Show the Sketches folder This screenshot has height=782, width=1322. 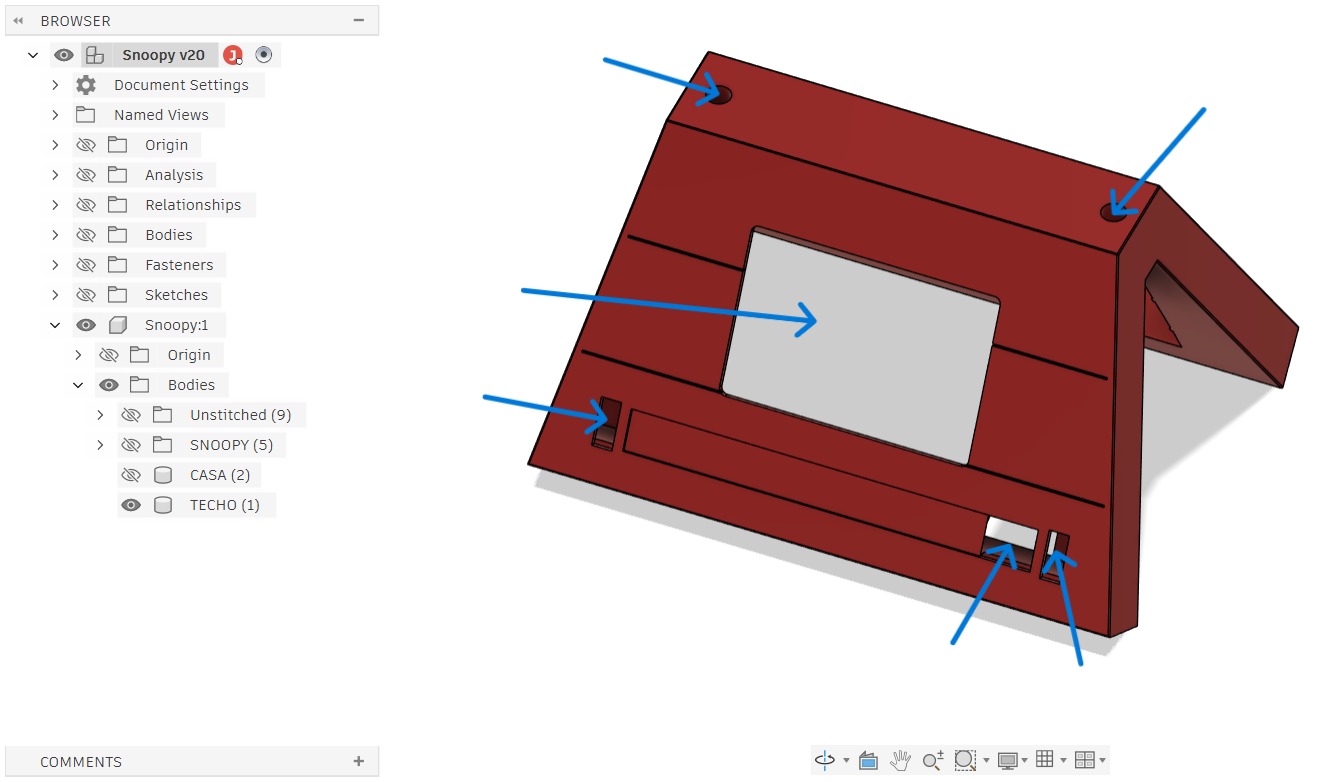(x=86, y=295)
